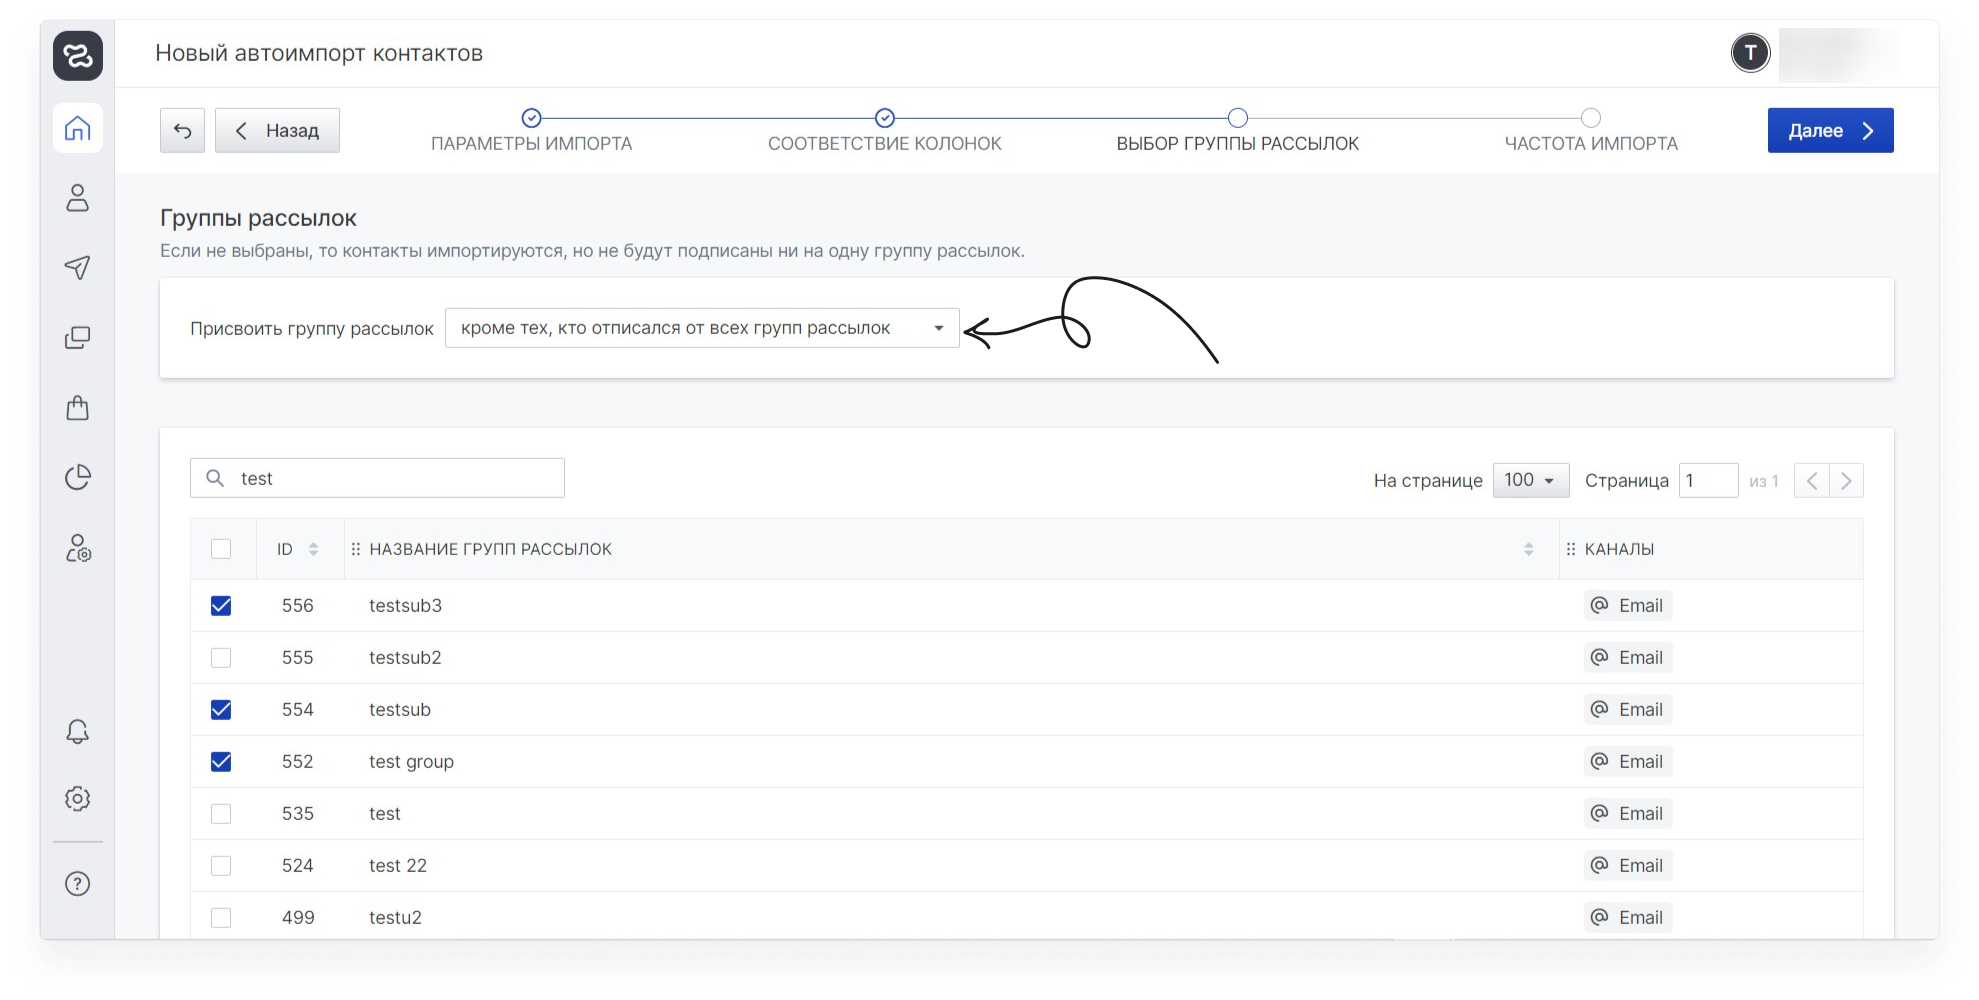Click group name test 22

point(398,866)
